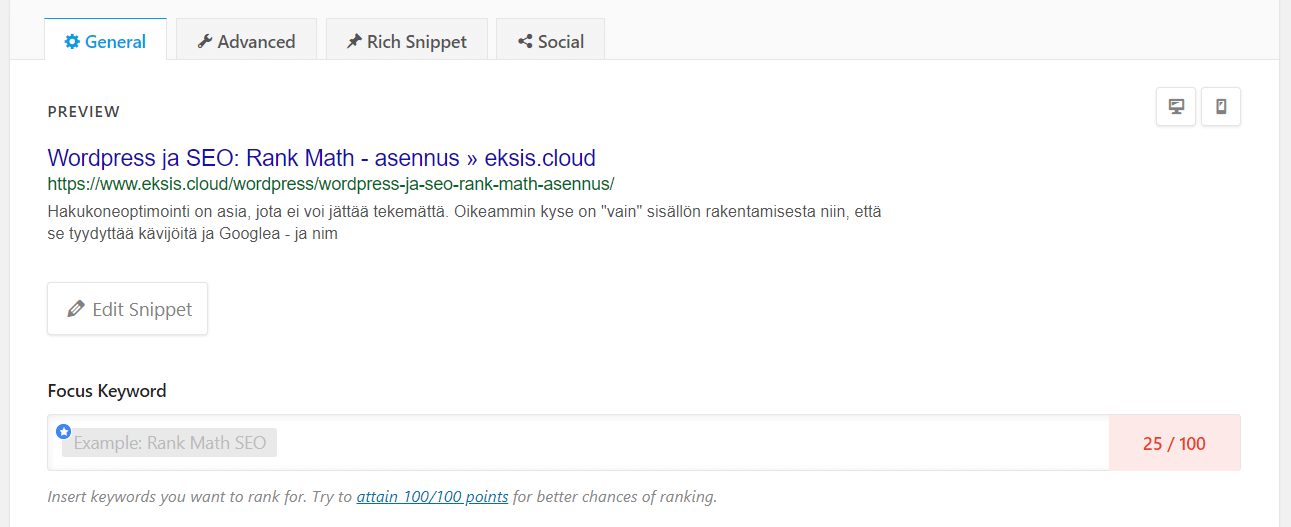Screen dimensions: 1291x527
Task: Click the gear icon on General tab
Action: [x=72, y=42]
